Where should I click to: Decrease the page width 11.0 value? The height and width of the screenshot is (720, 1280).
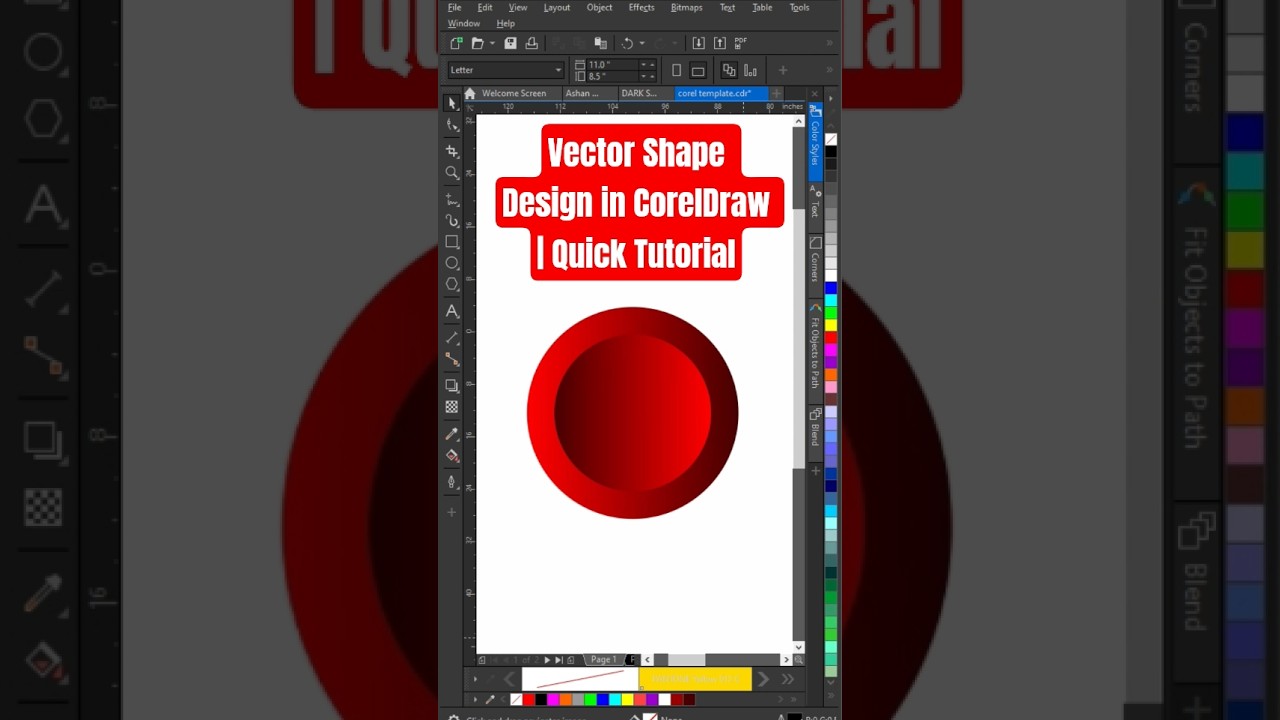pos(644,64)
